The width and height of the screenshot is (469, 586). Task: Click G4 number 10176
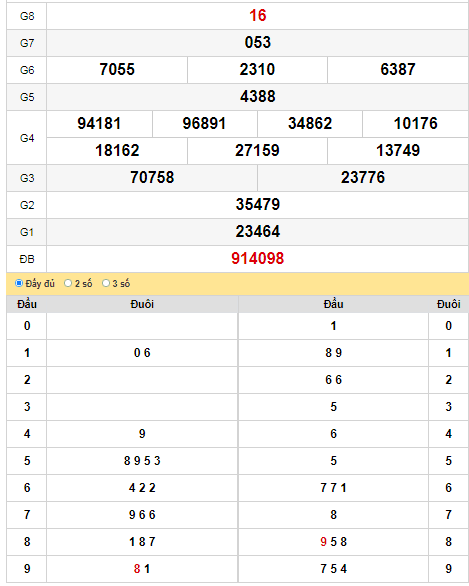point(415,124)
